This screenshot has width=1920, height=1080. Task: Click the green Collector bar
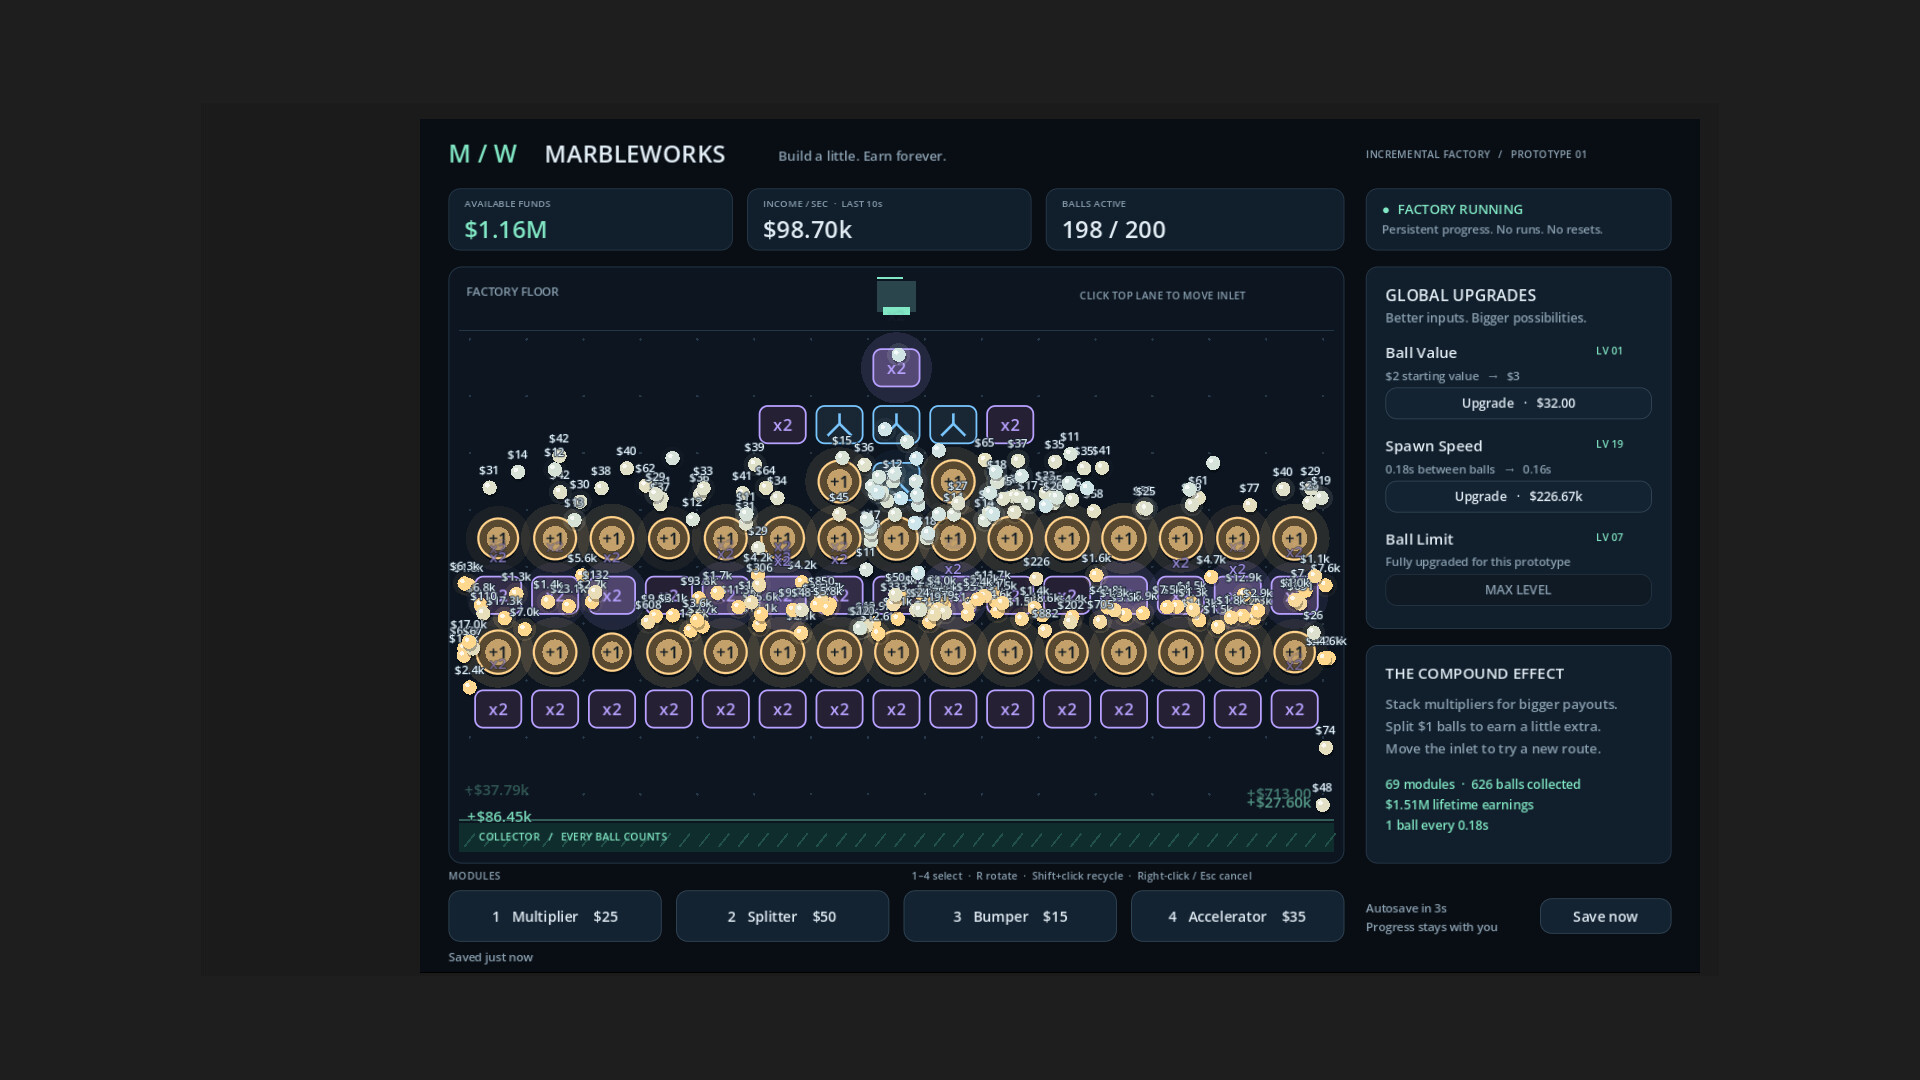896,837
